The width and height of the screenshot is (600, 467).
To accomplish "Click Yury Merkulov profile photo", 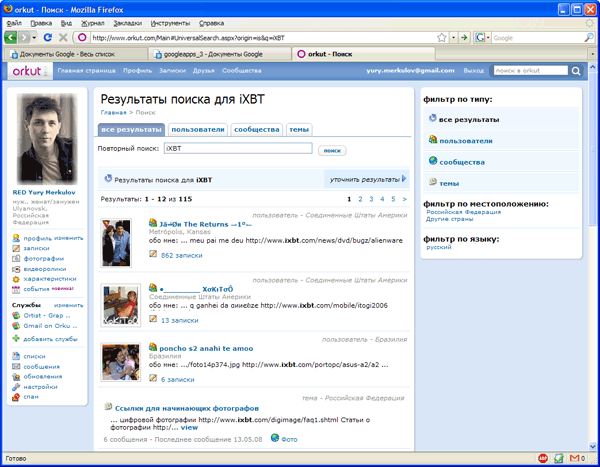I will (x=47, y=139).
